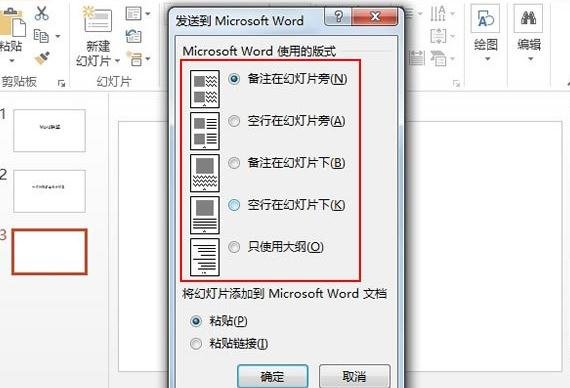Click blank-lines-below-slides layout icon
The height and width of the screenshot is (388, 570).
[x=205, y=215]
